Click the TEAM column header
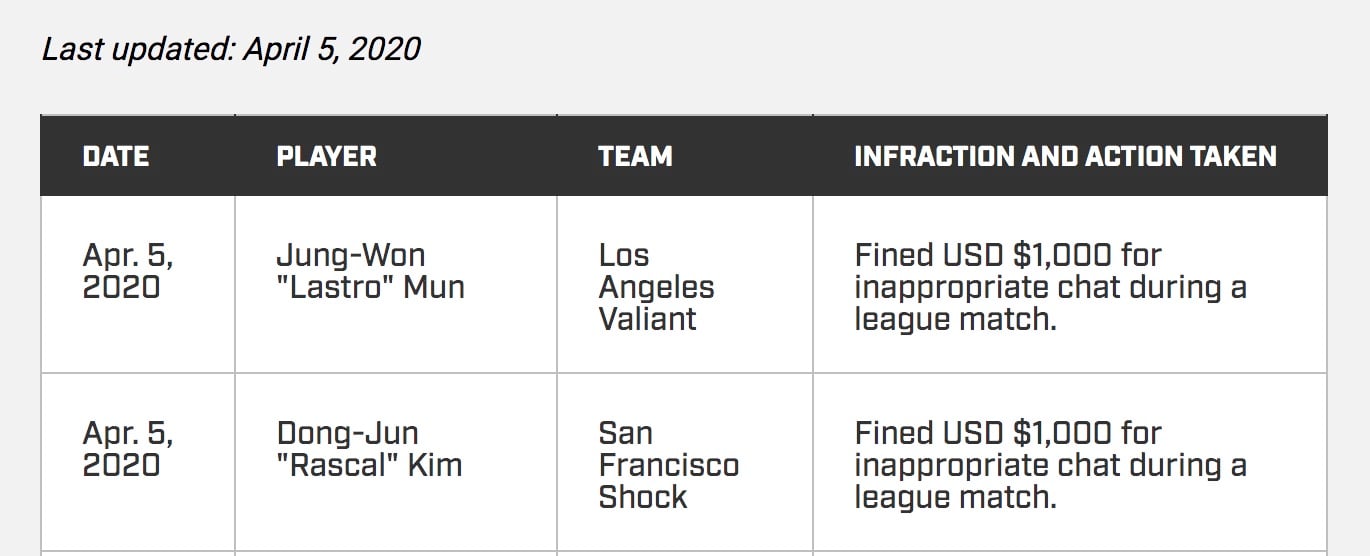Viewport: 1370px width, 556px height. (635, 156)
